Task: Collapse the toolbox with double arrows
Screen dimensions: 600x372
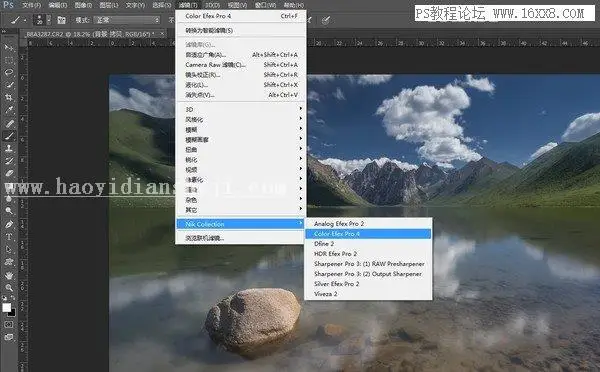Action: coord(4,32)
